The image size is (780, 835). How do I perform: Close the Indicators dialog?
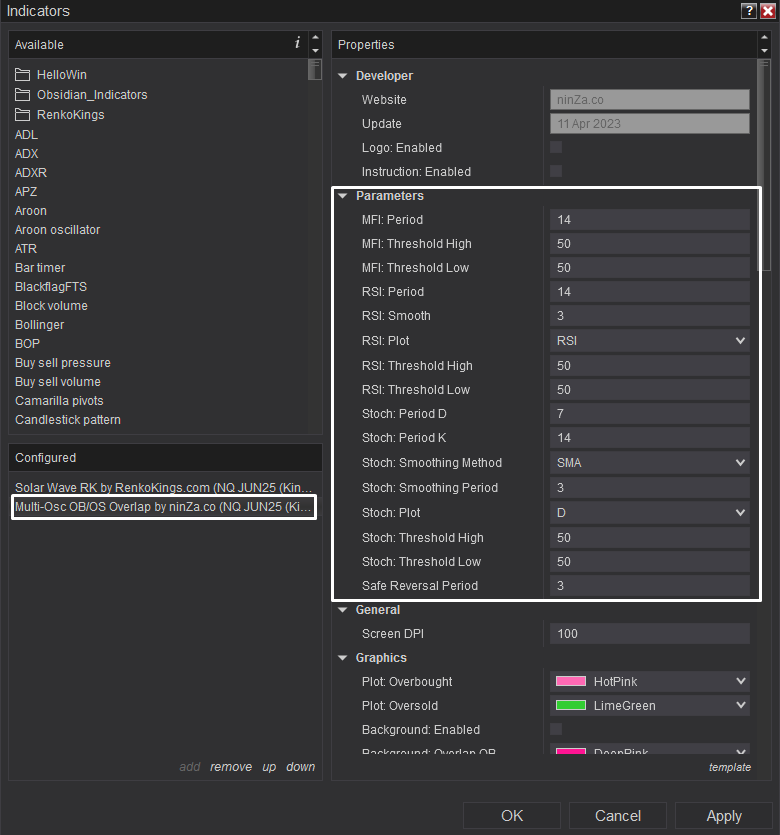[768, 11]
